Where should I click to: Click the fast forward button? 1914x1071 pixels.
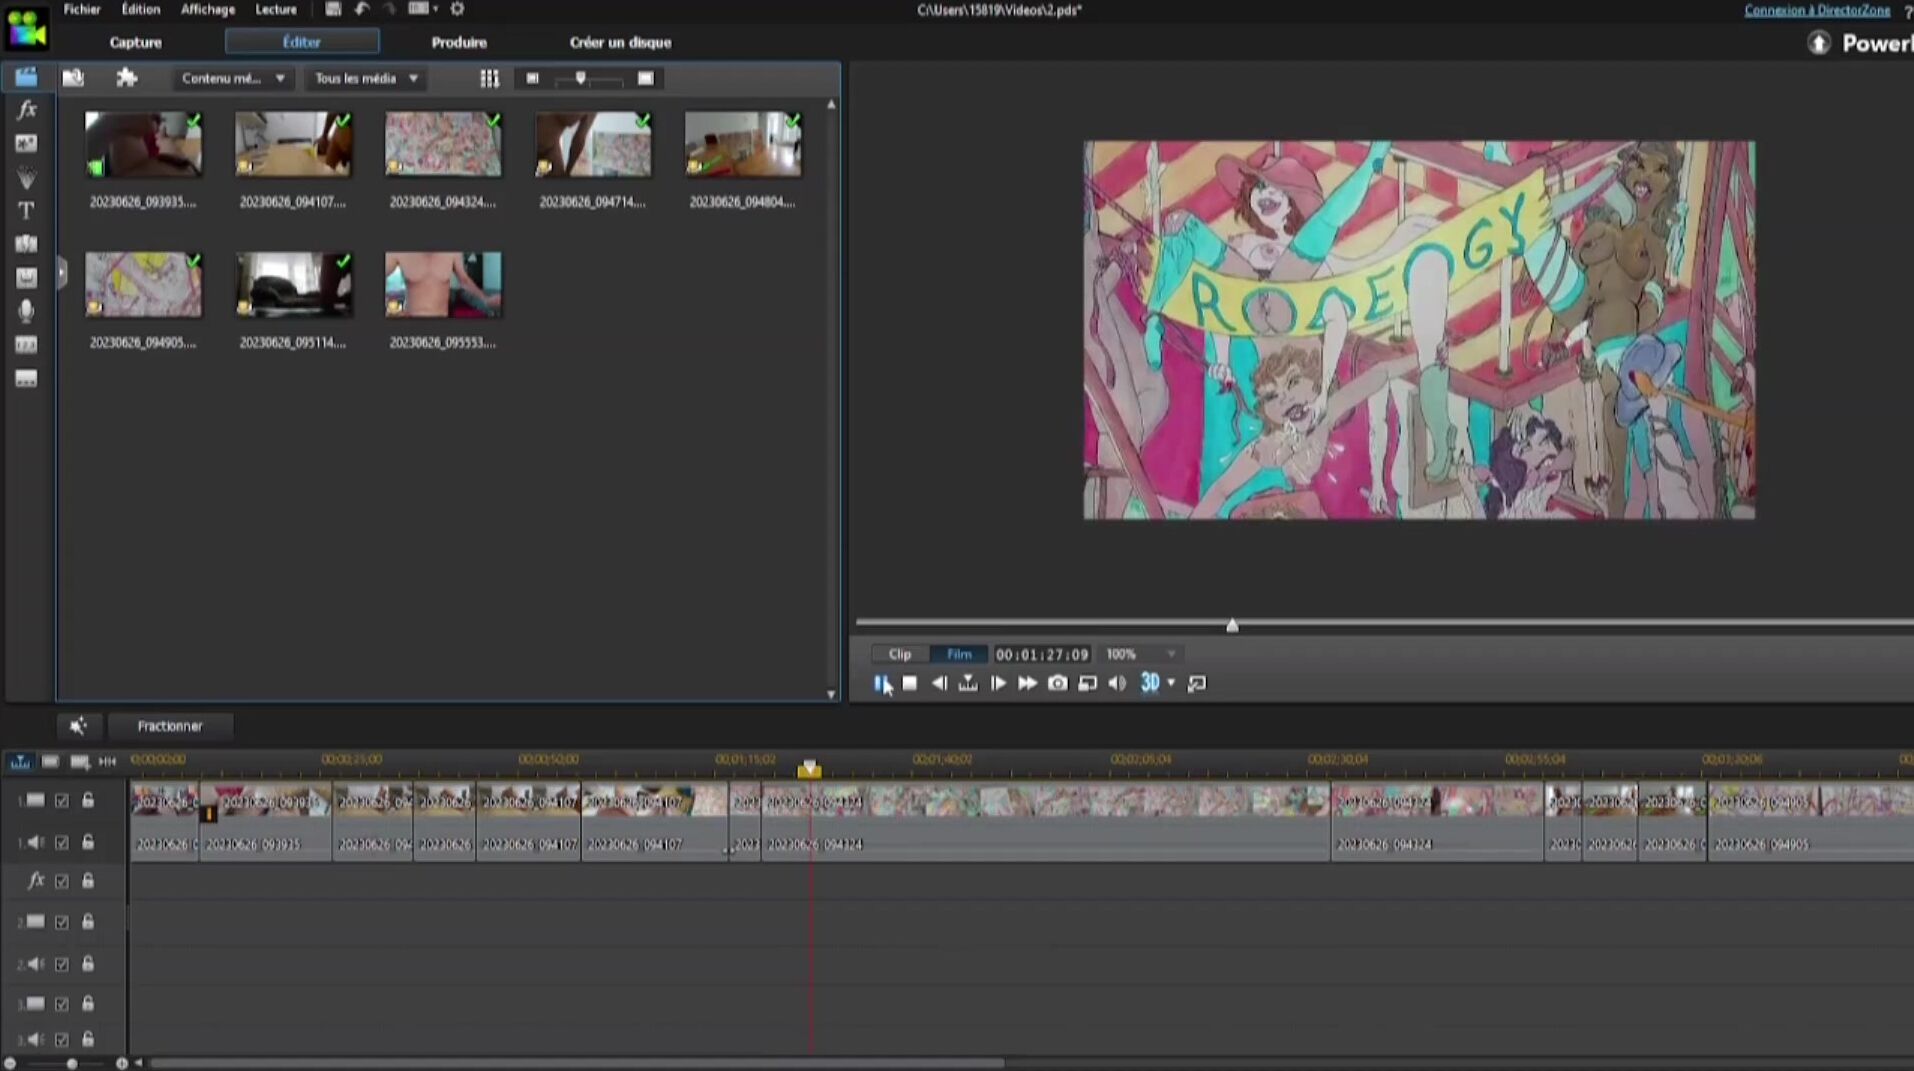tap(1027, 683)
